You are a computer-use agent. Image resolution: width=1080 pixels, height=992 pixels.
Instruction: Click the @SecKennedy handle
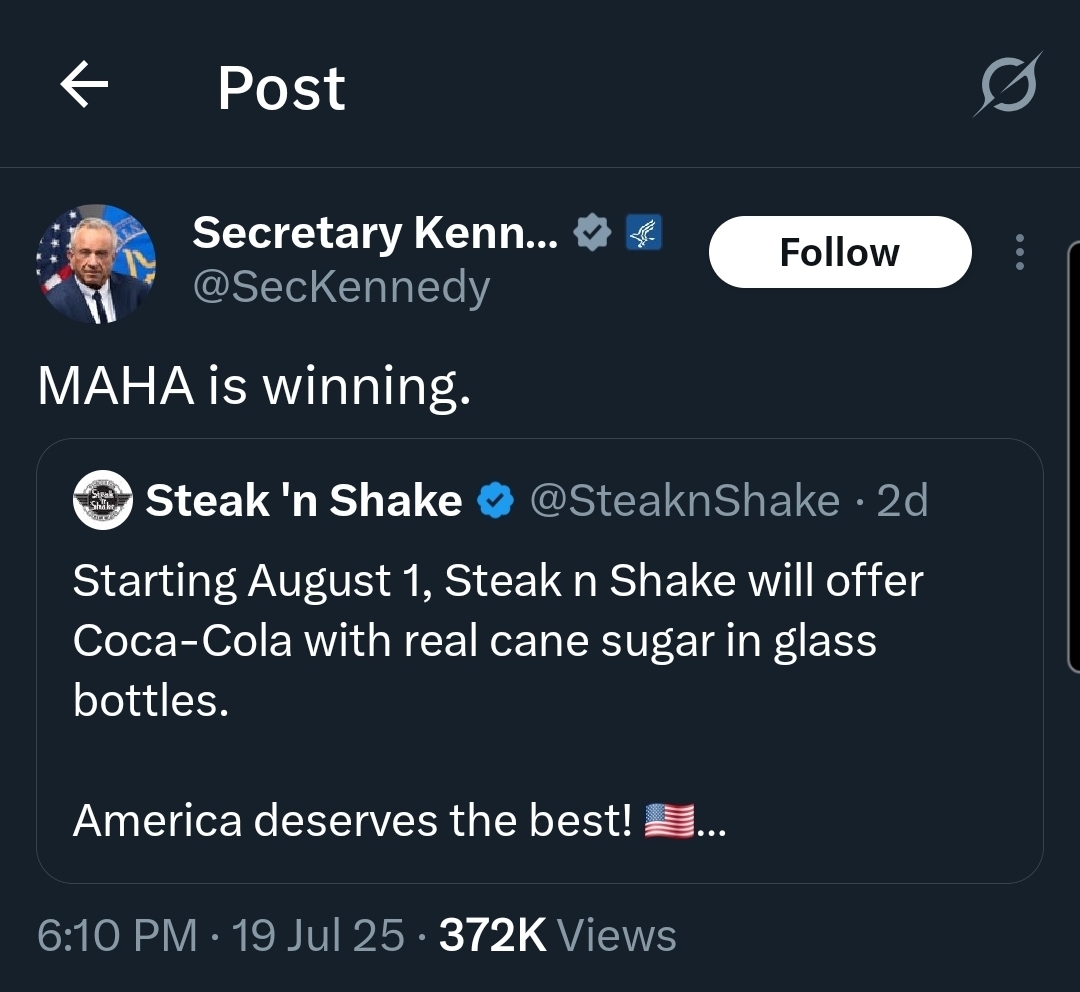[x=341, y=288]
